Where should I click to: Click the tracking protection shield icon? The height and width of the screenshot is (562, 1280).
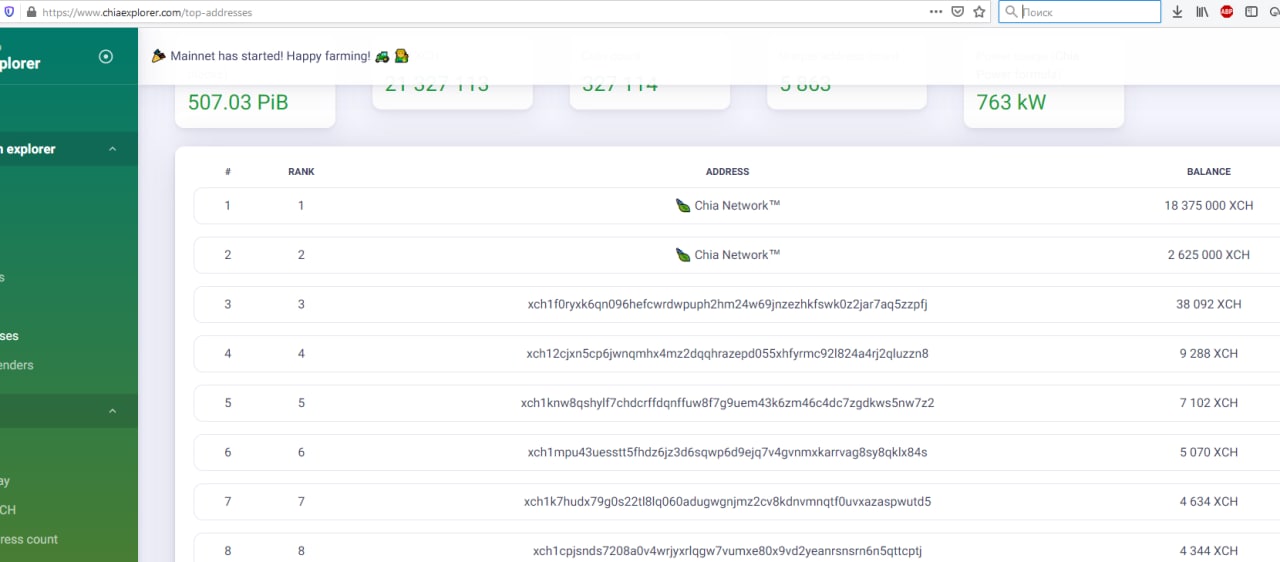point(9,12)
